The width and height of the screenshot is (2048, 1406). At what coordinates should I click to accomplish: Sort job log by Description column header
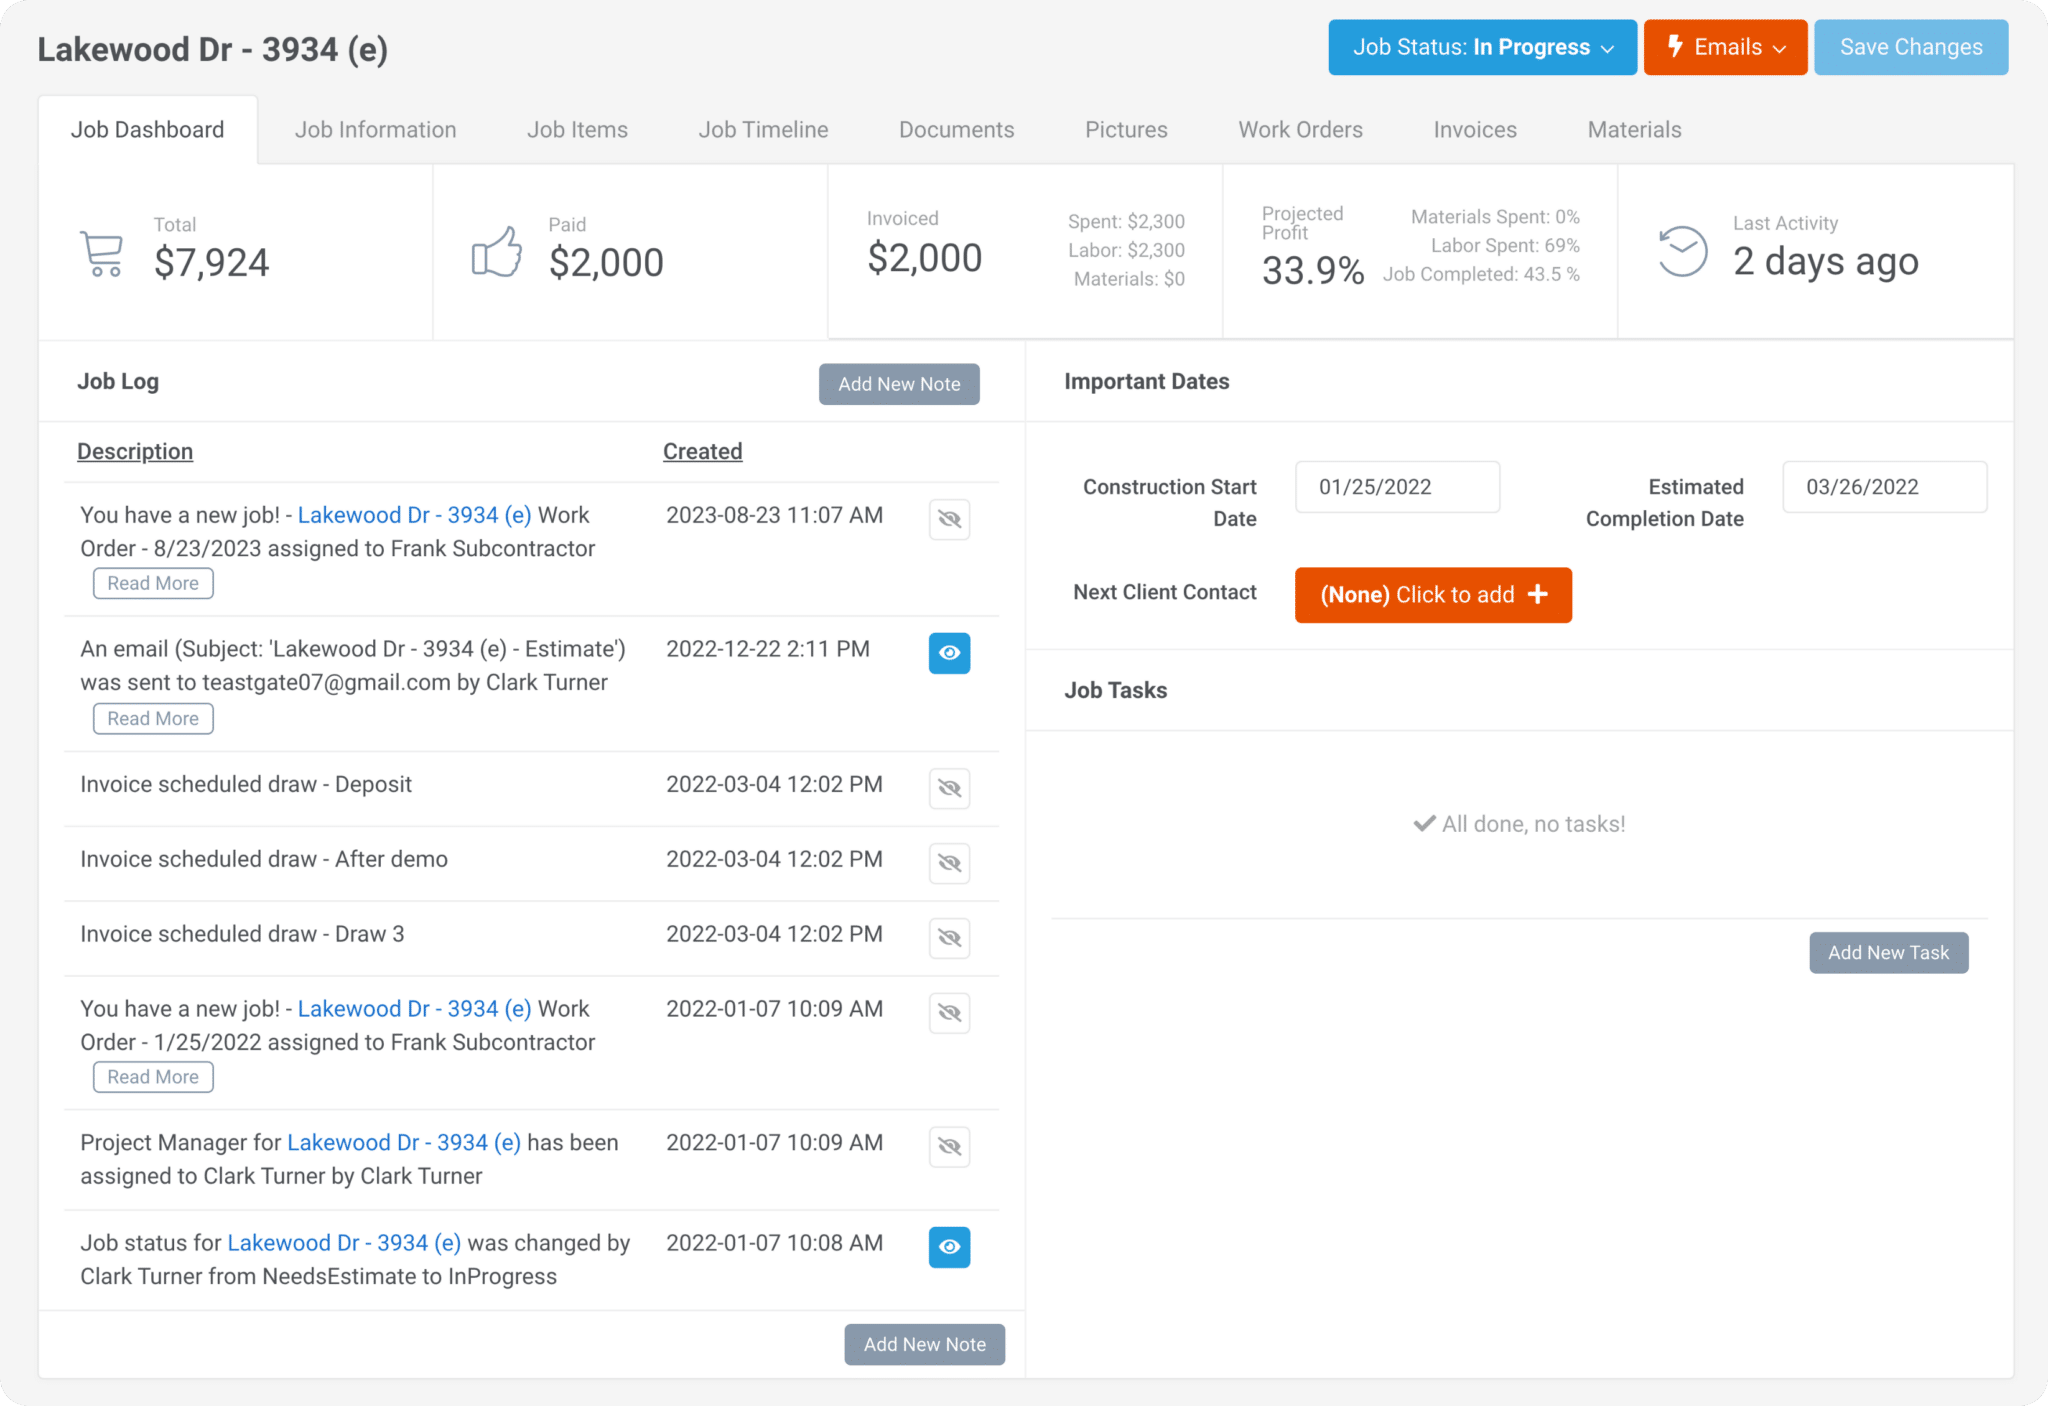pos(135,451)
